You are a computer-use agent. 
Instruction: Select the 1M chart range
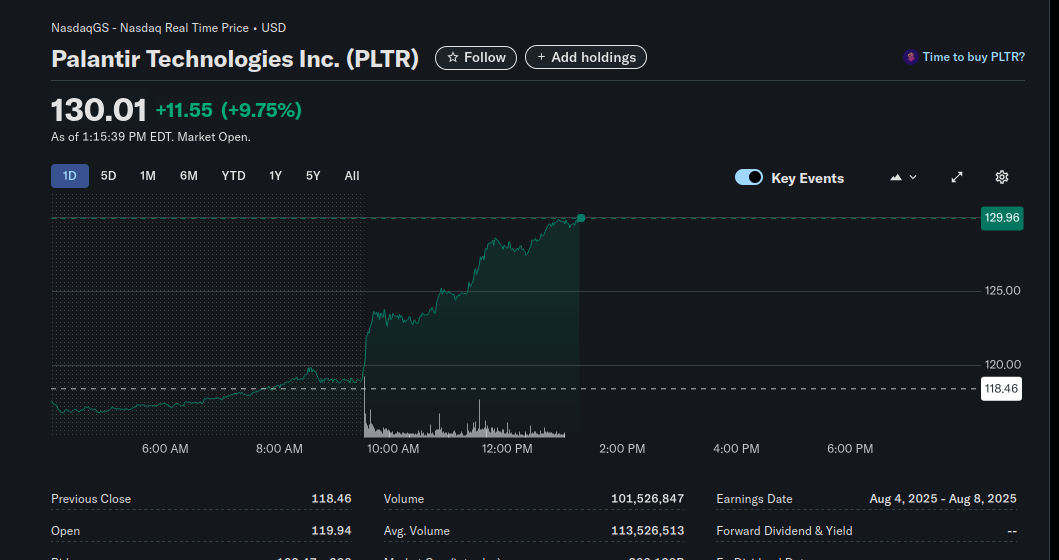coord(148,176)
